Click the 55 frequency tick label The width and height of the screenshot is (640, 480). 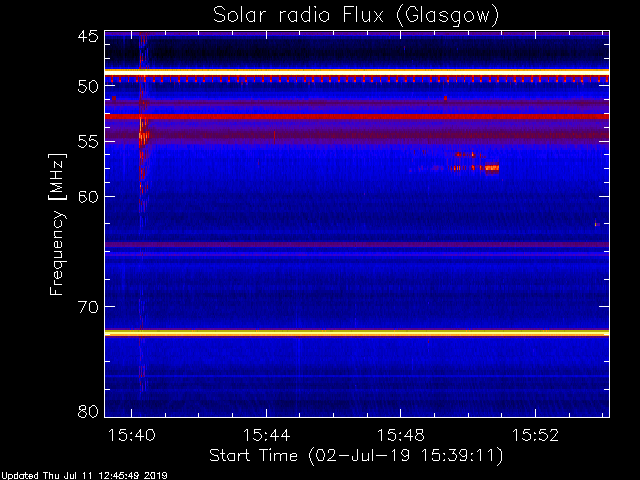tap(88, 142)
